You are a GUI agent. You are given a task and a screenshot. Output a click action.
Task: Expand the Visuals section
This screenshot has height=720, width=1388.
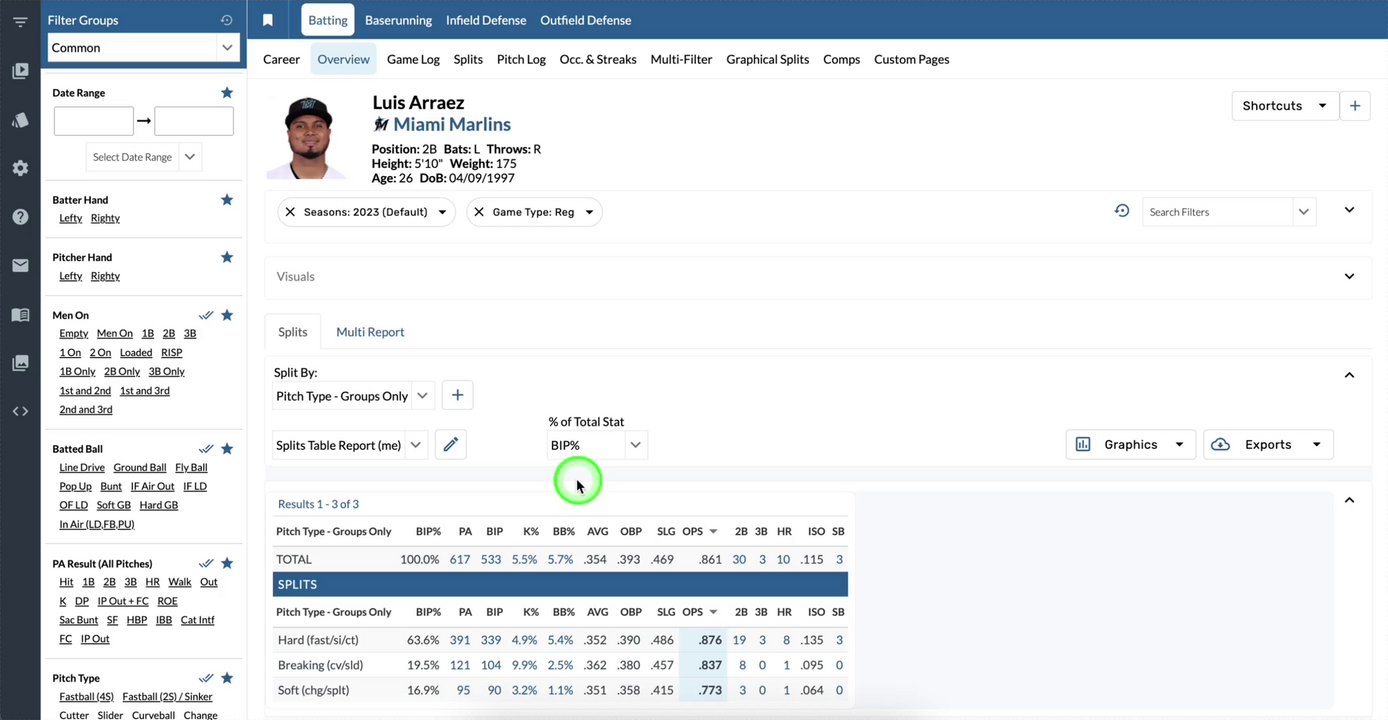pos(1349,276)
